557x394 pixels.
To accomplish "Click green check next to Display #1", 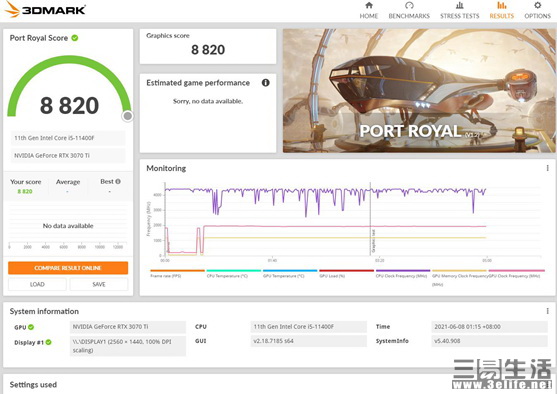I will pyautogui.click(x=48, y=342).
